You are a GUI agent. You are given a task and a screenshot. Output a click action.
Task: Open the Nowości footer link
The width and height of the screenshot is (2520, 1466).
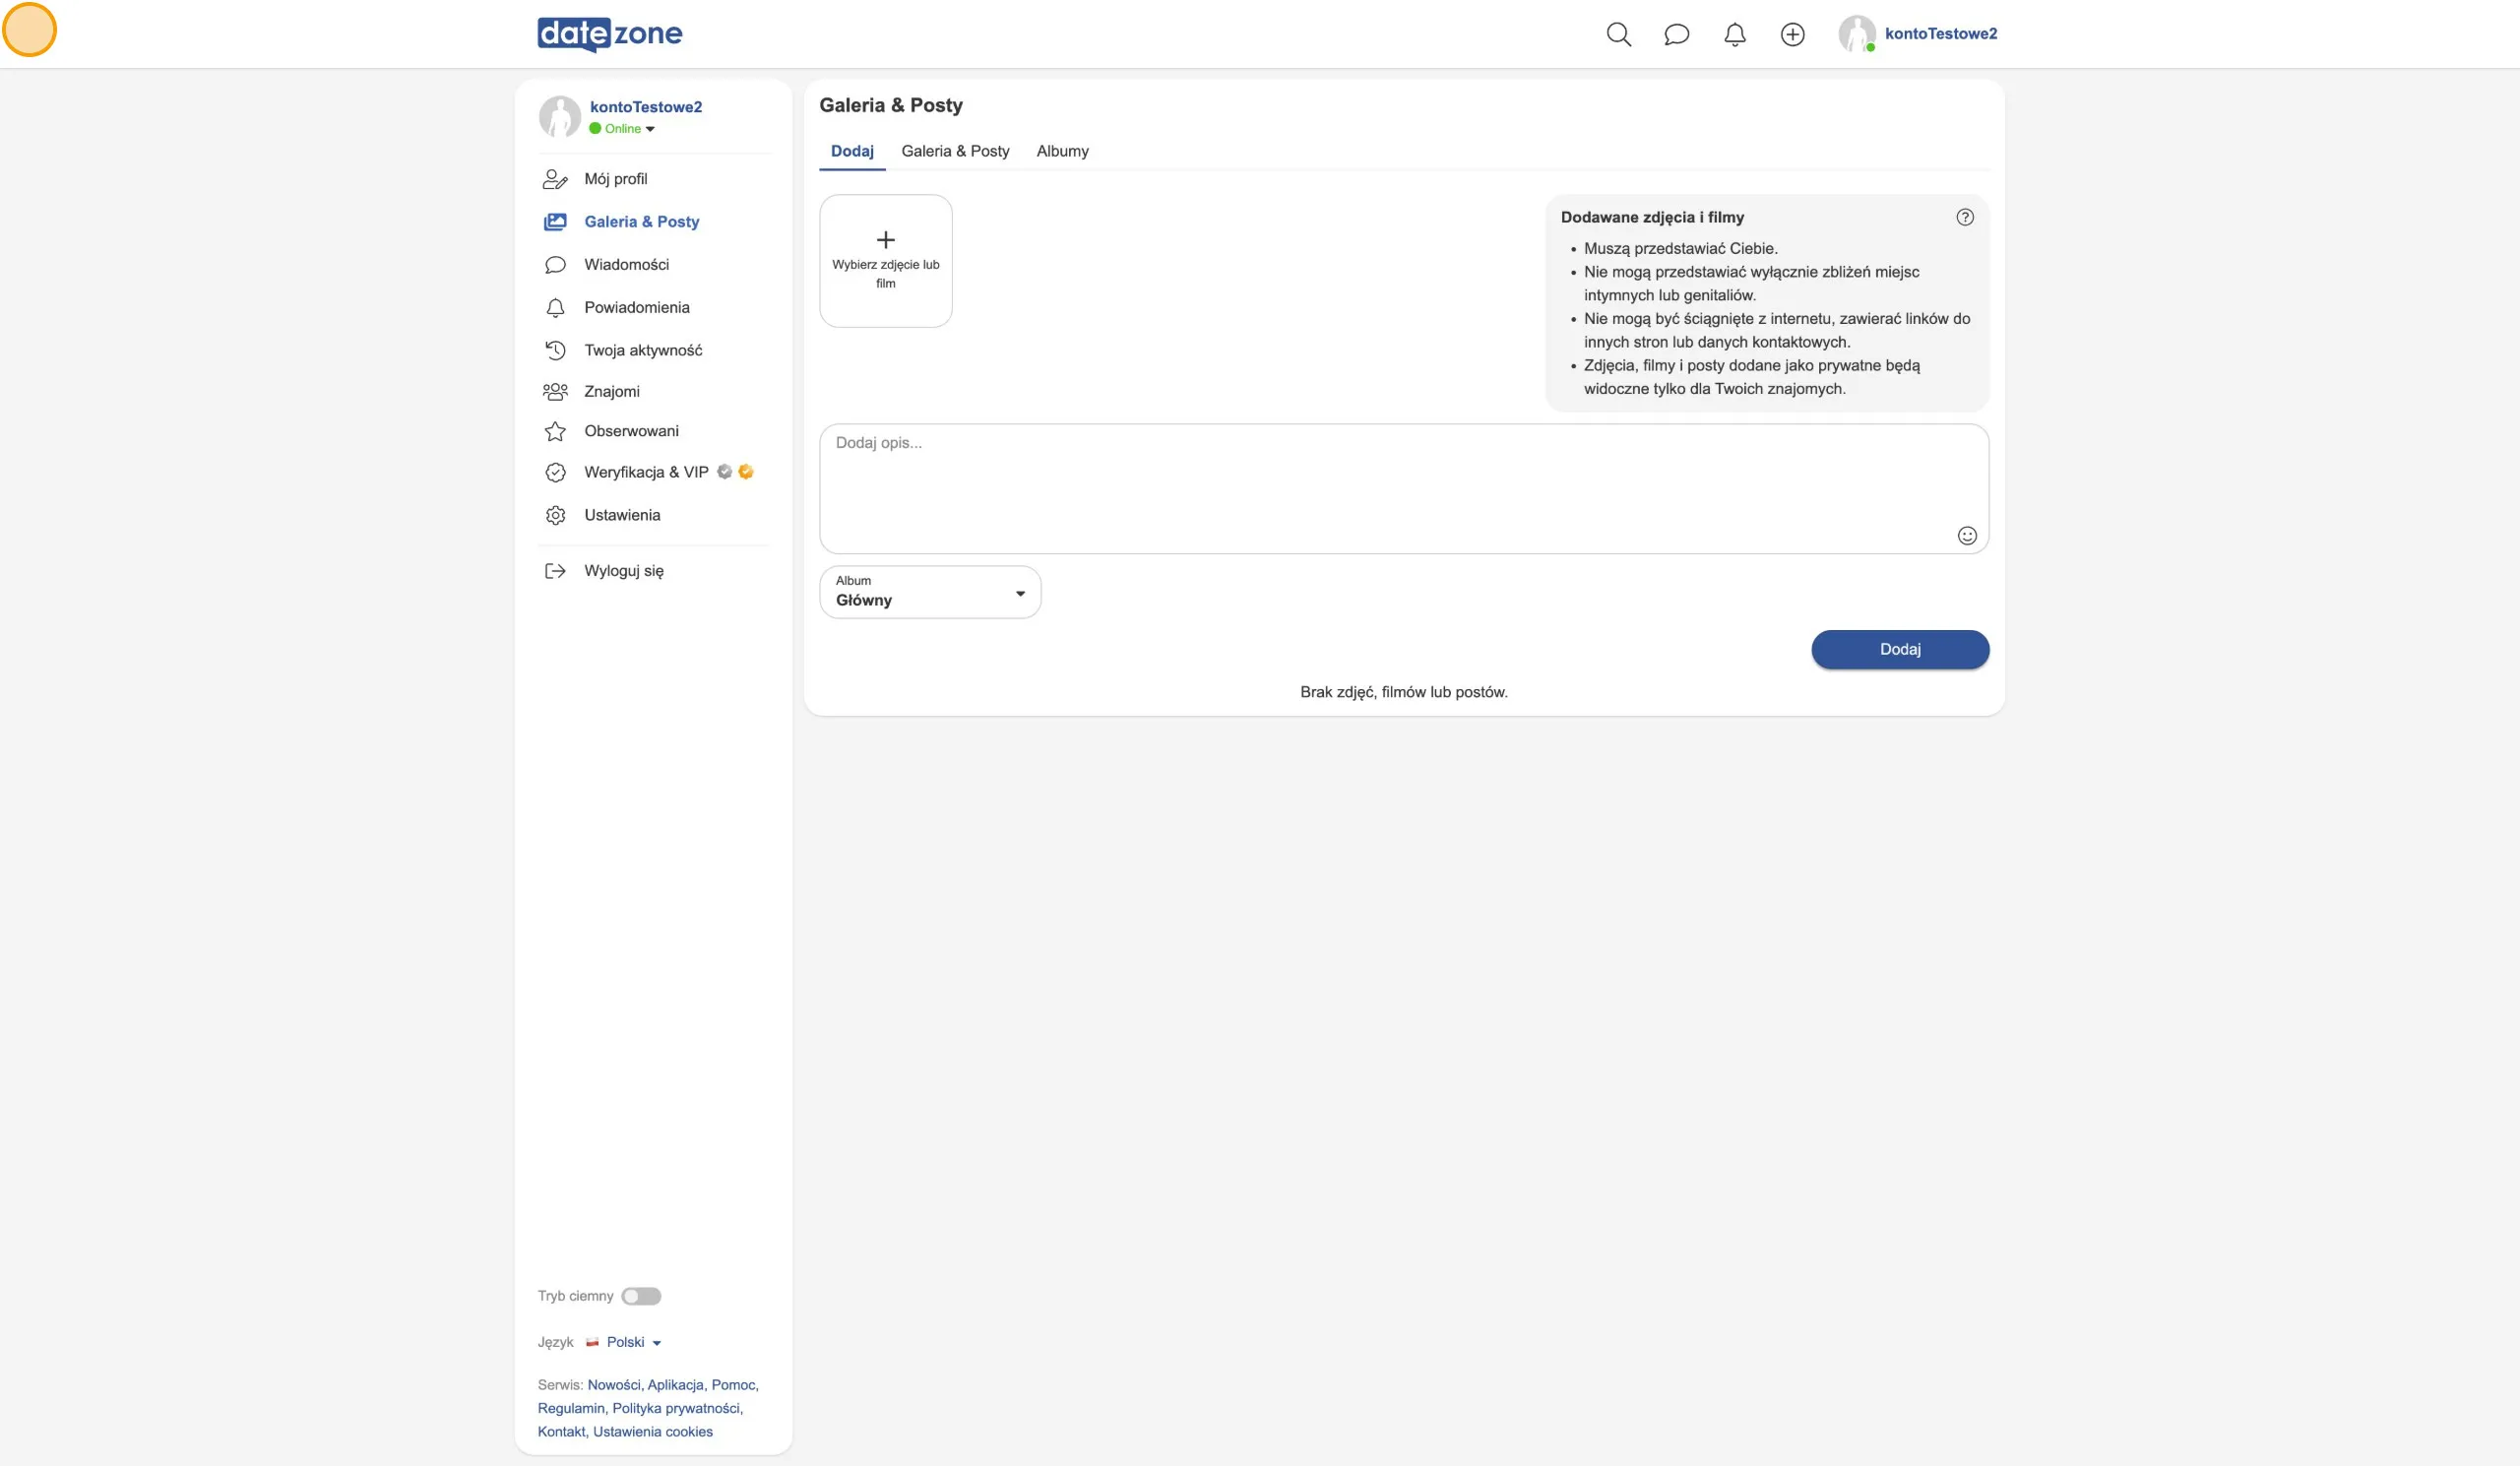614,1385
